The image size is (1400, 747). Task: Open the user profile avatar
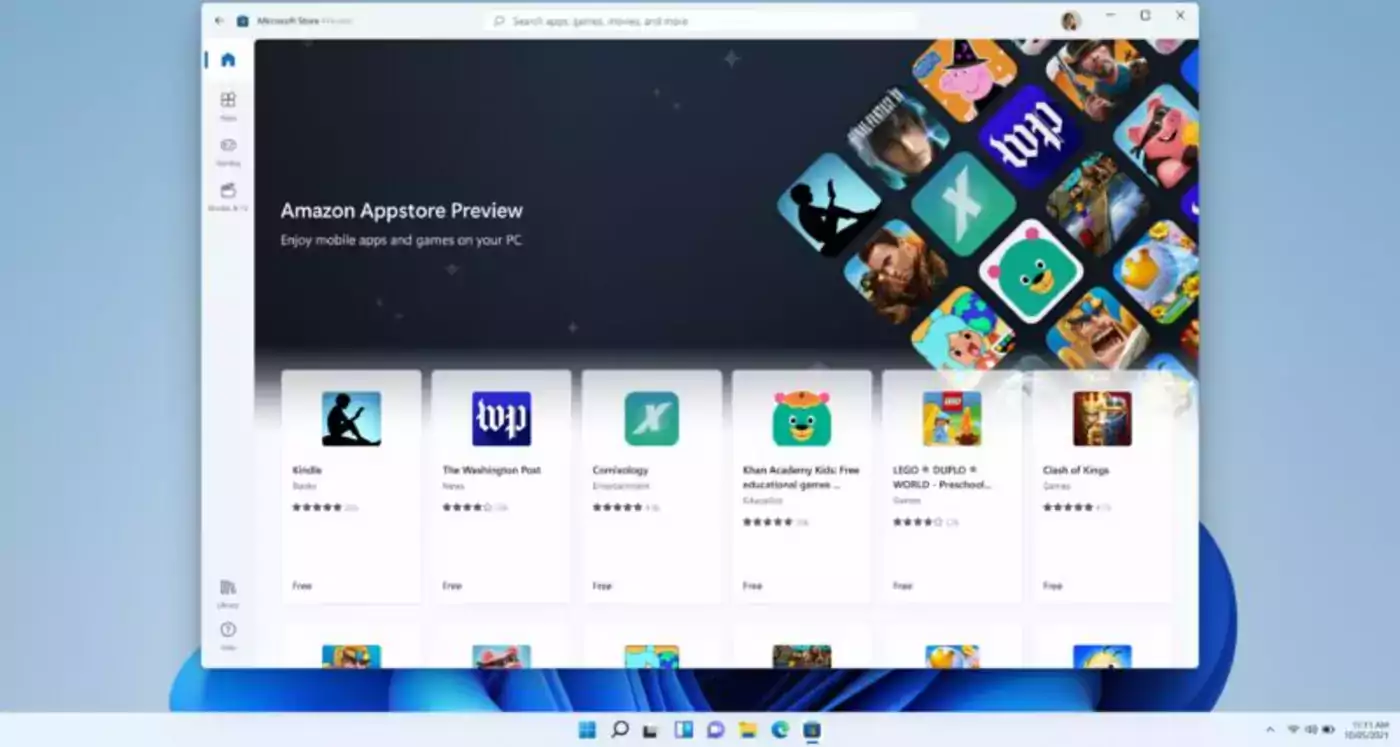tap(1071, 21)
